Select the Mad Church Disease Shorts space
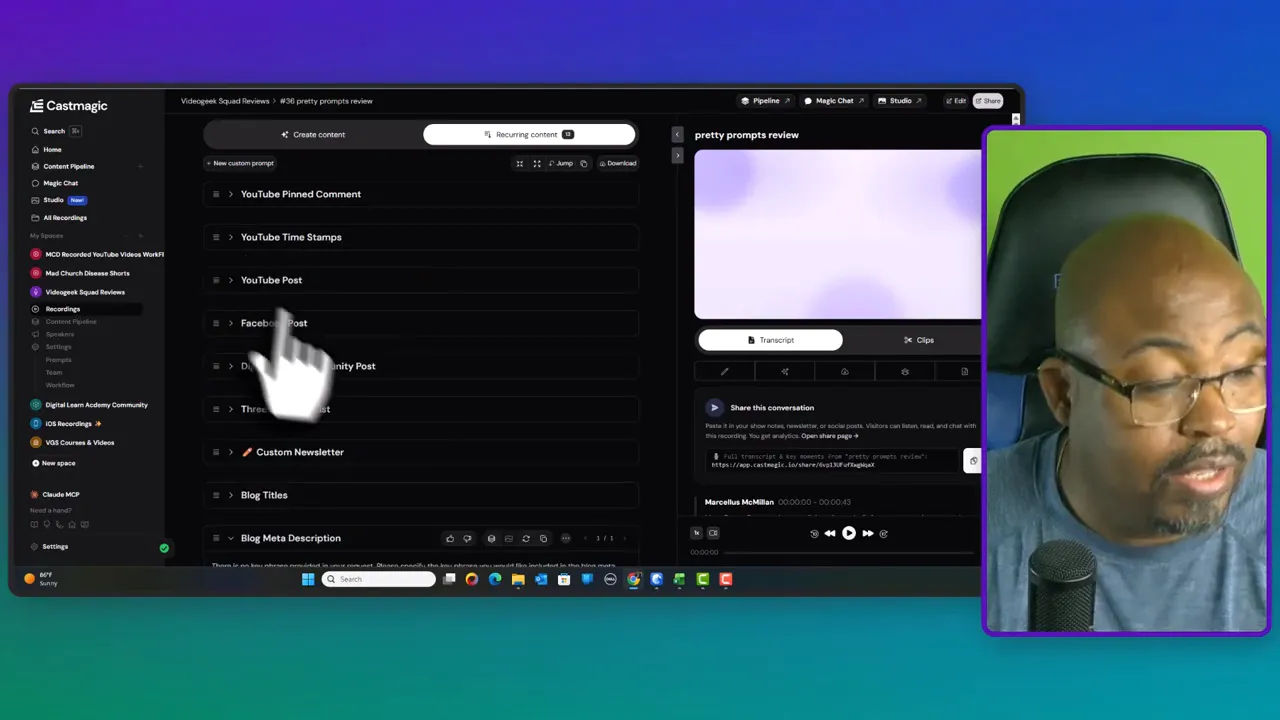 [x=80, y=273]
